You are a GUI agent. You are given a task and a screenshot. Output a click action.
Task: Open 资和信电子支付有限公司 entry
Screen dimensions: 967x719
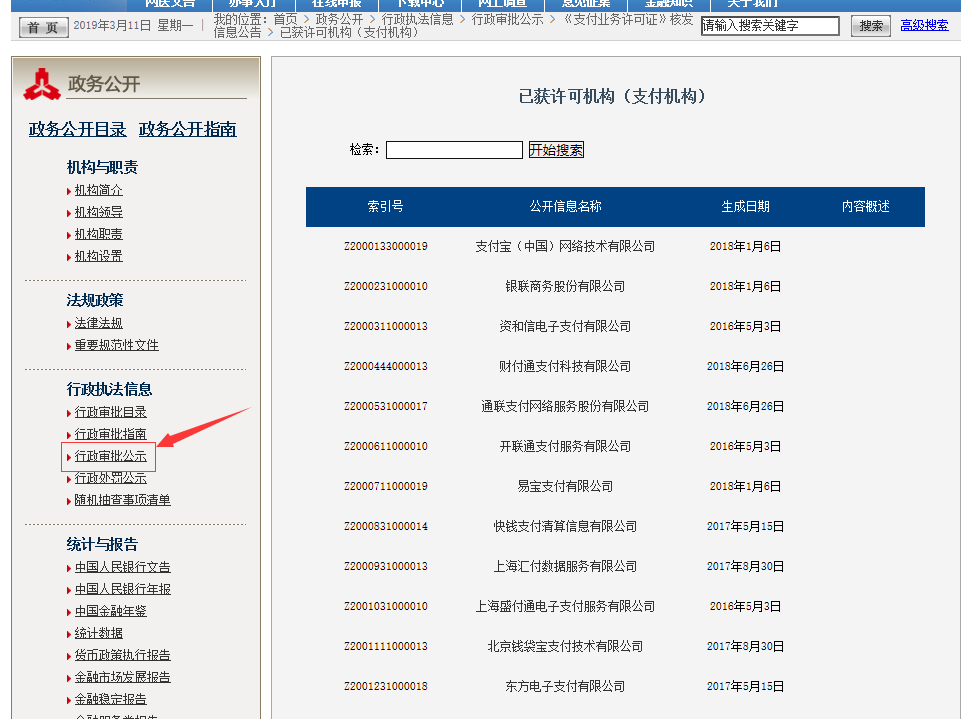566,327
